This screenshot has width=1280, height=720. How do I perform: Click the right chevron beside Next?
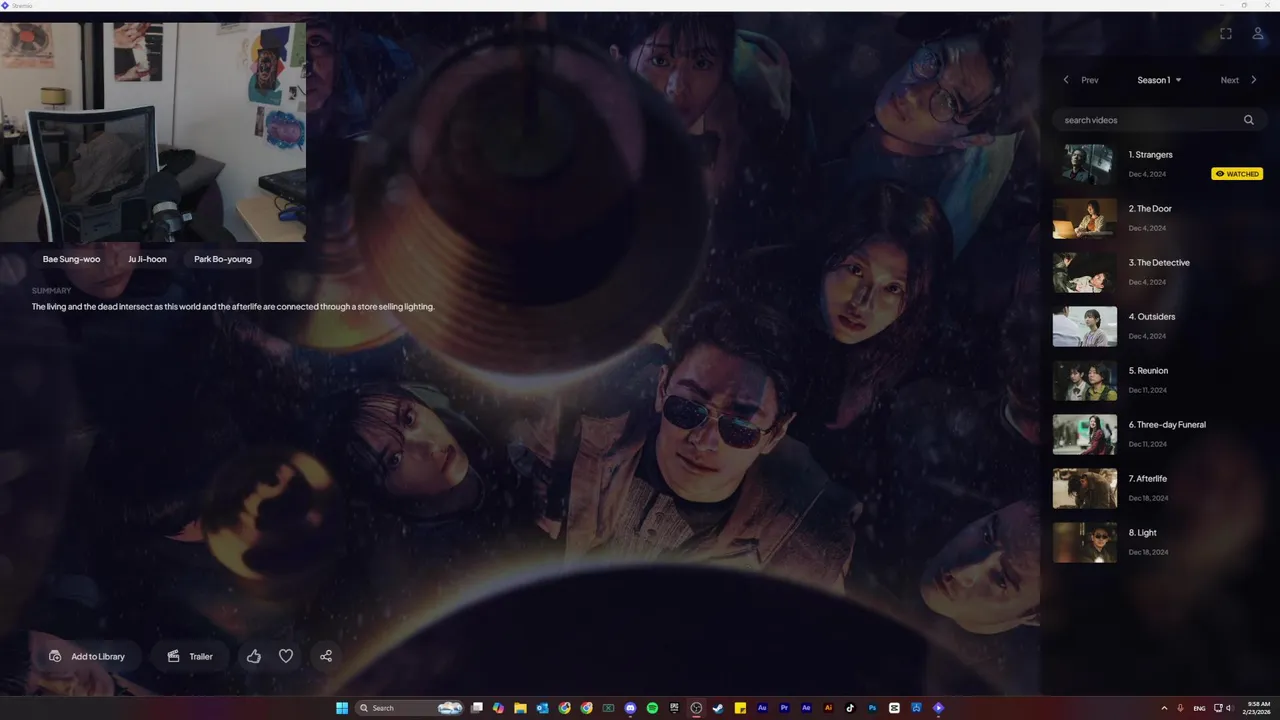tap(1254, 80)
